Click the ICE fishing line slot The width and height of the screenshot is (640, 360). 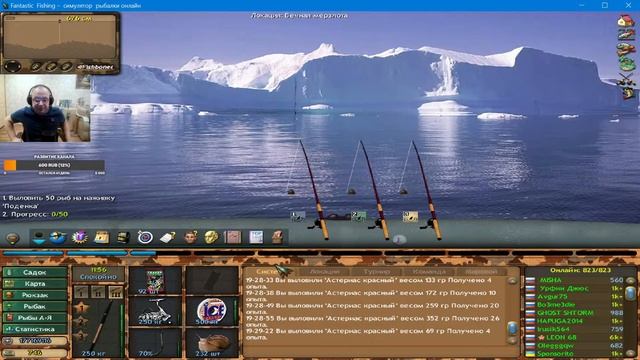(211, 312)
